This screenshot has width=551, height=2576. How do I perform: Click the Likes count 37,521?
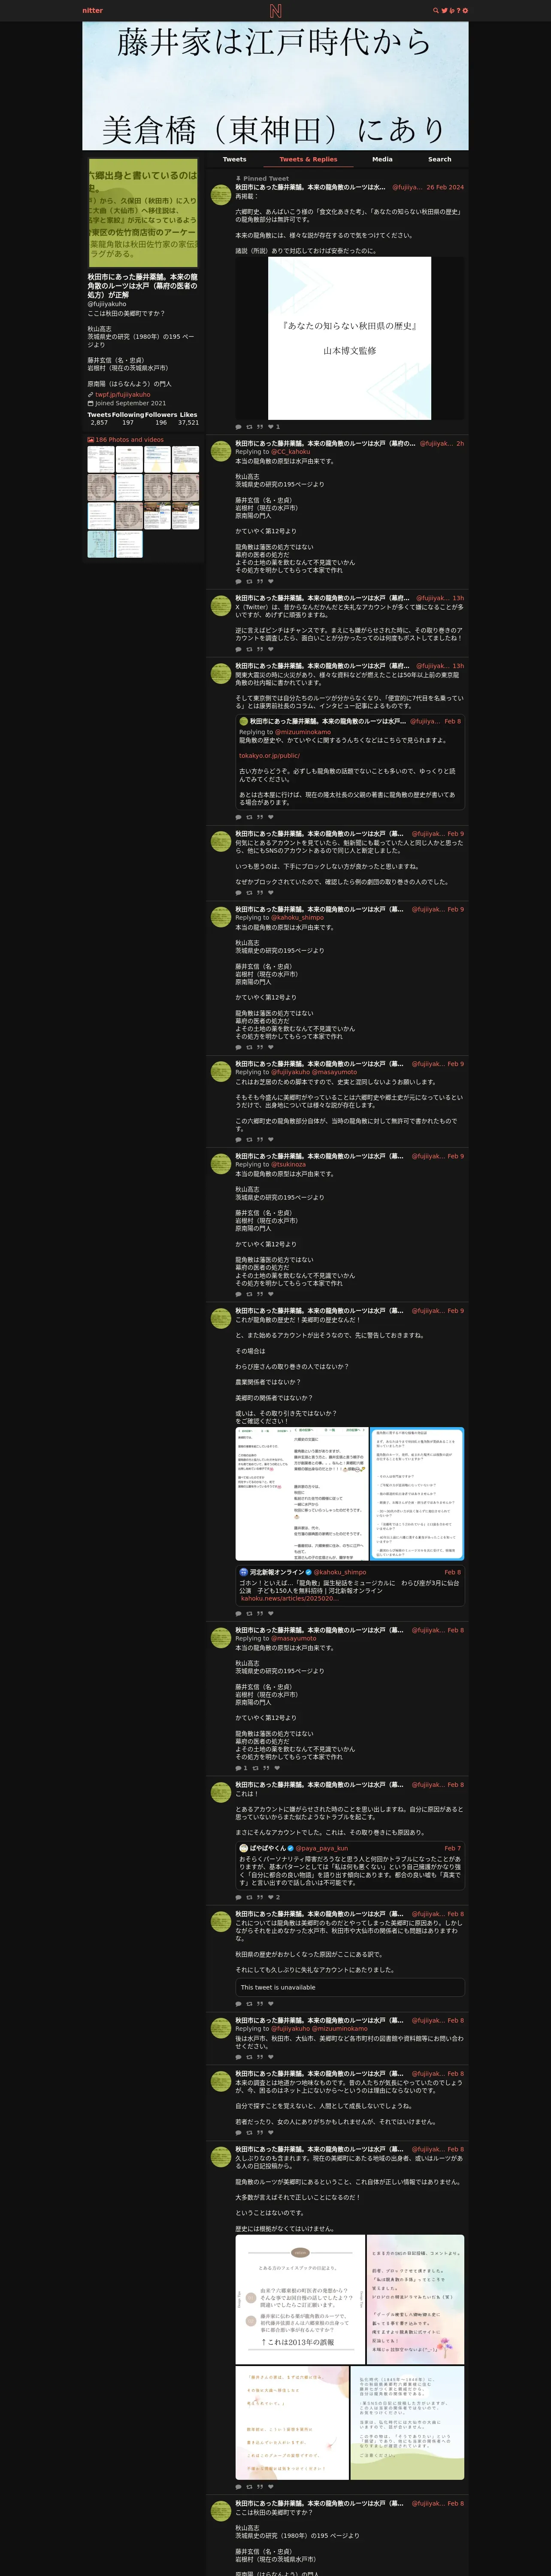point(188,422)
